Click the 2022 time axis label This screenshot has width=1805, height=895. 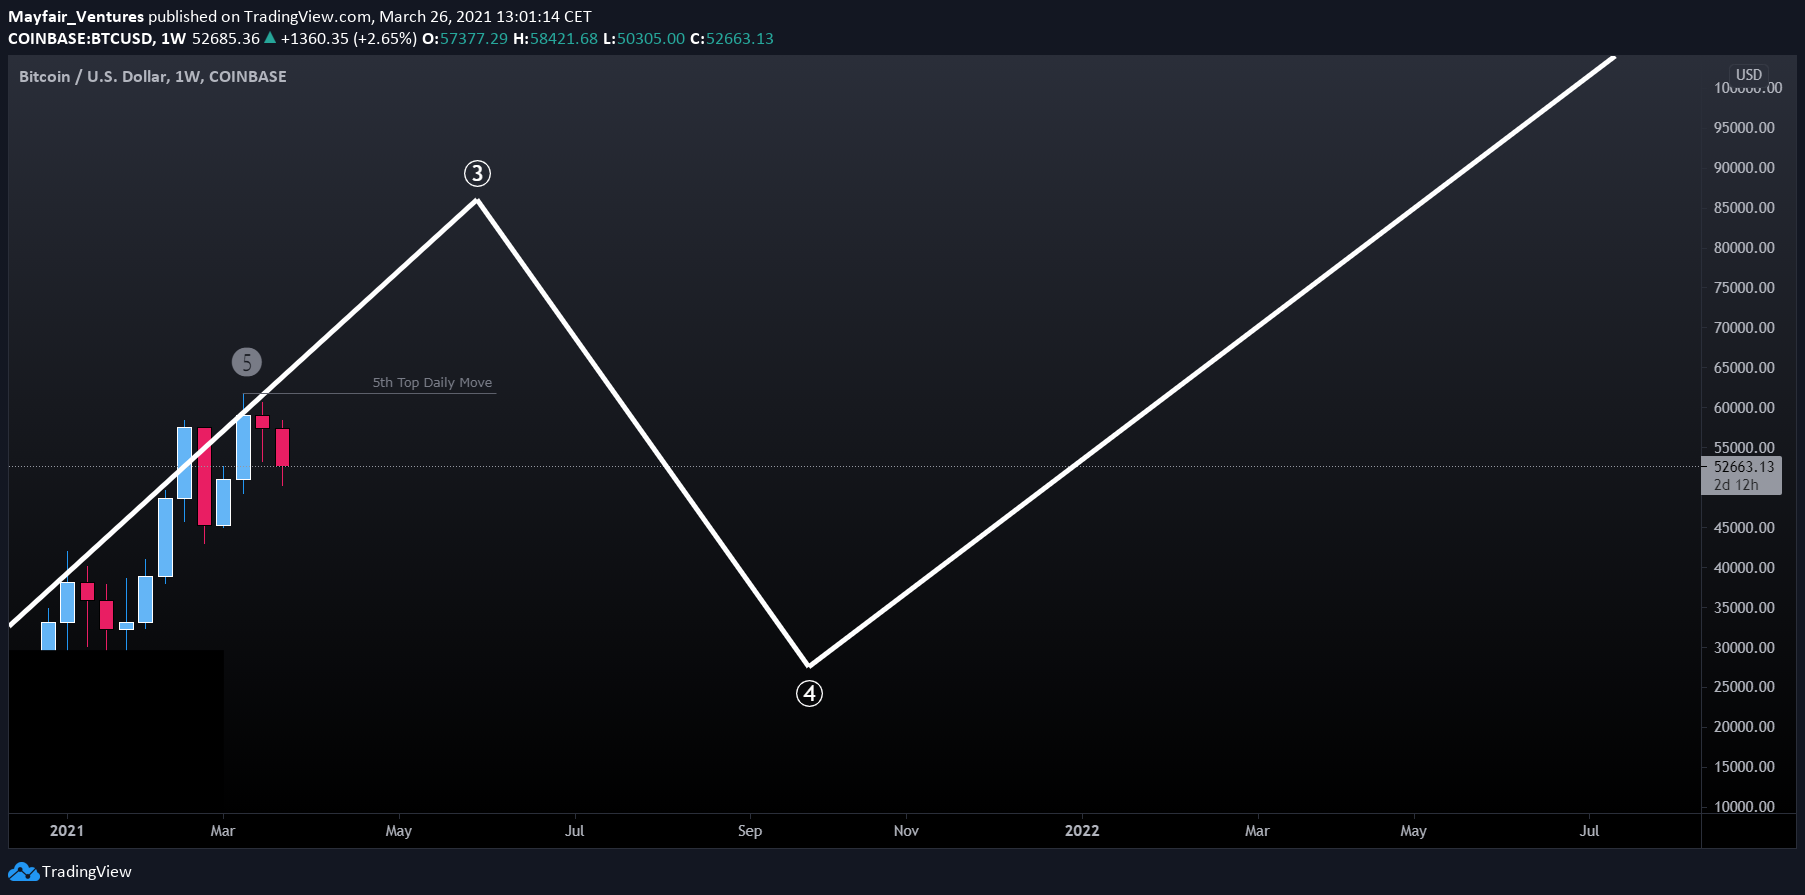click(1082, 831)
